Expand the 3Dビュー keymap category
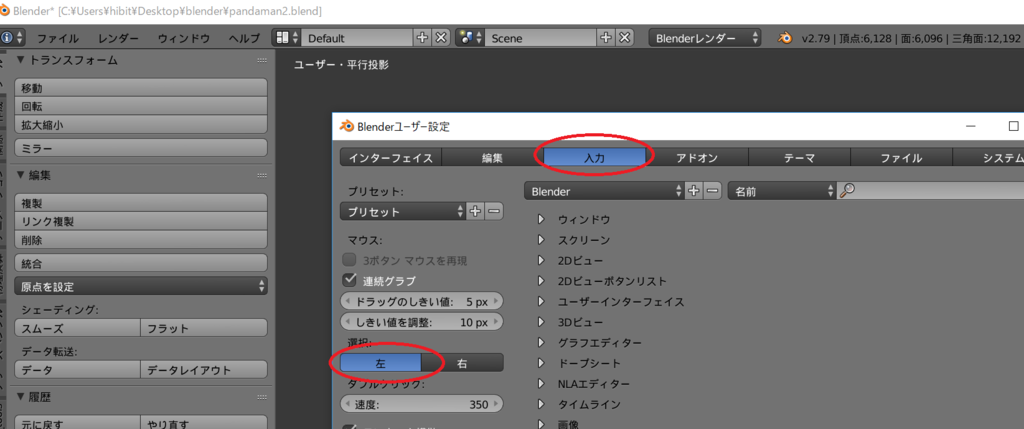Viewport: 1024px width, 429px height. [x=541, y=322]
